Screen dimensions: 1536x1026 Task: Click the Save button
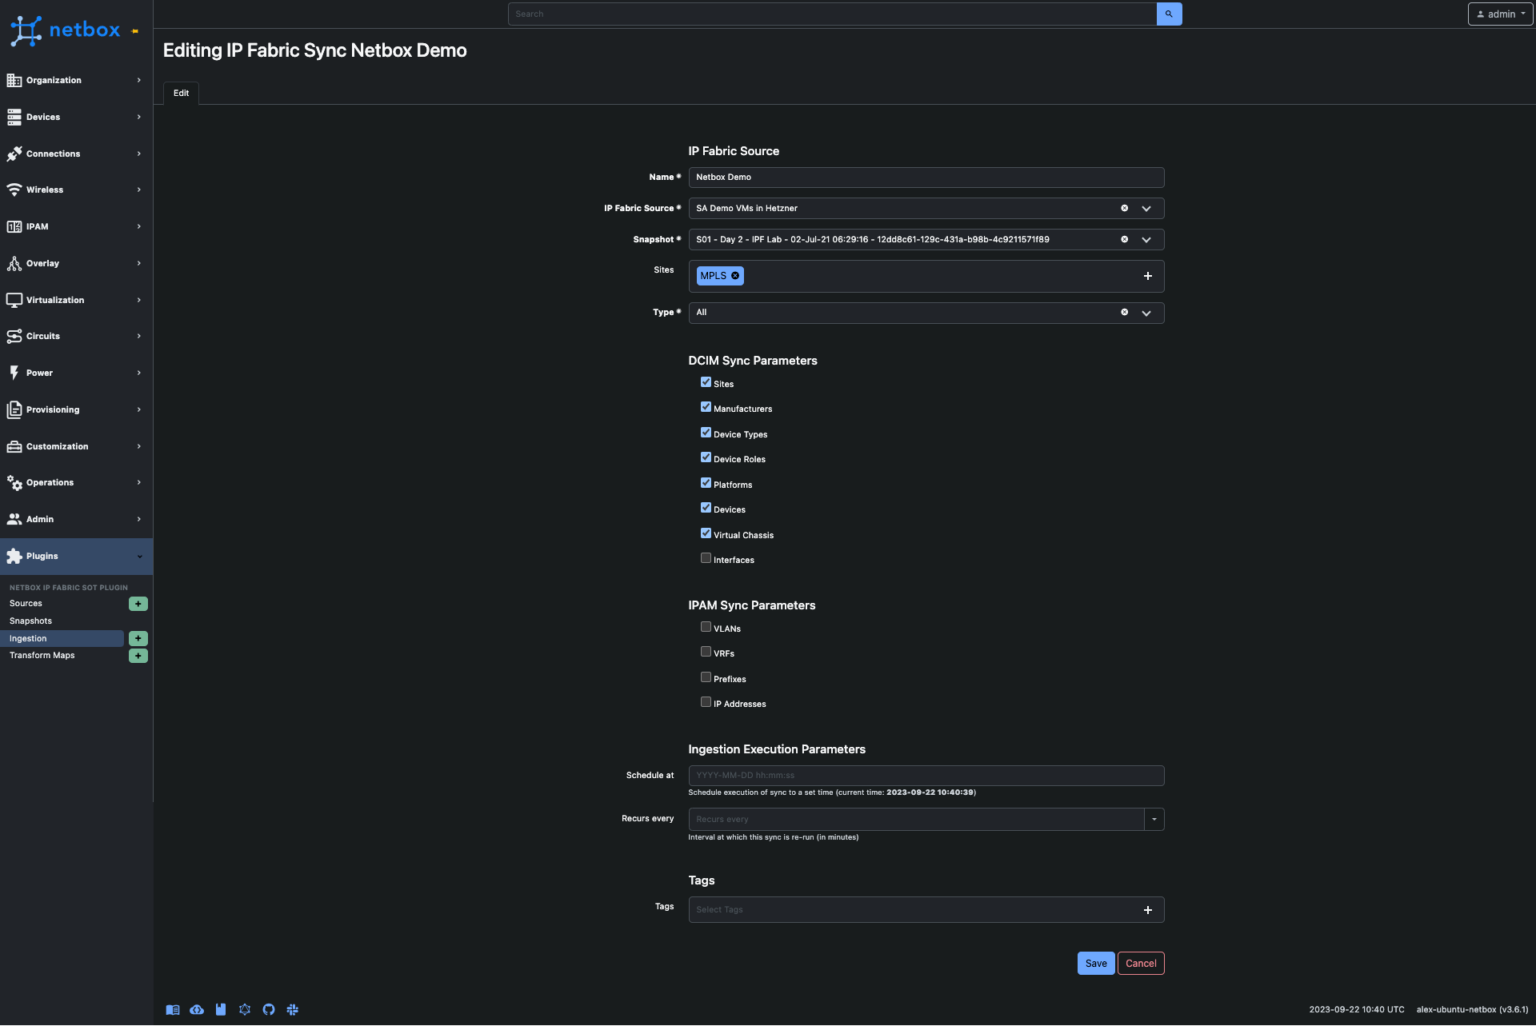(1095, 963)
